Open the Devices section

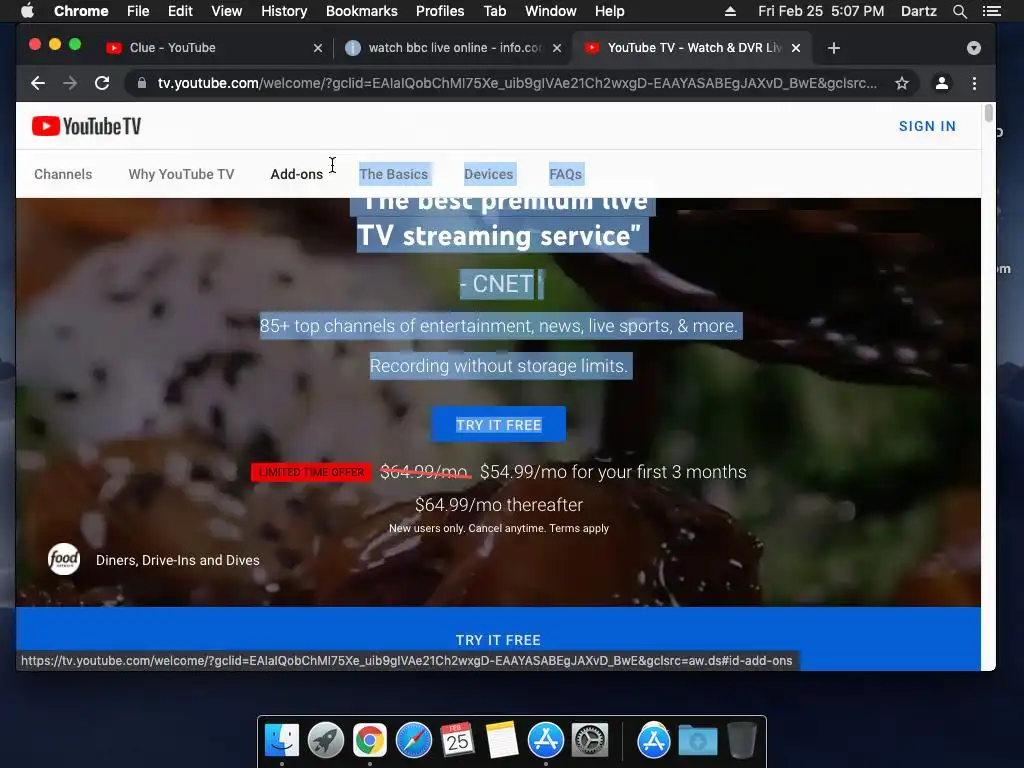[x=488, y=174]
